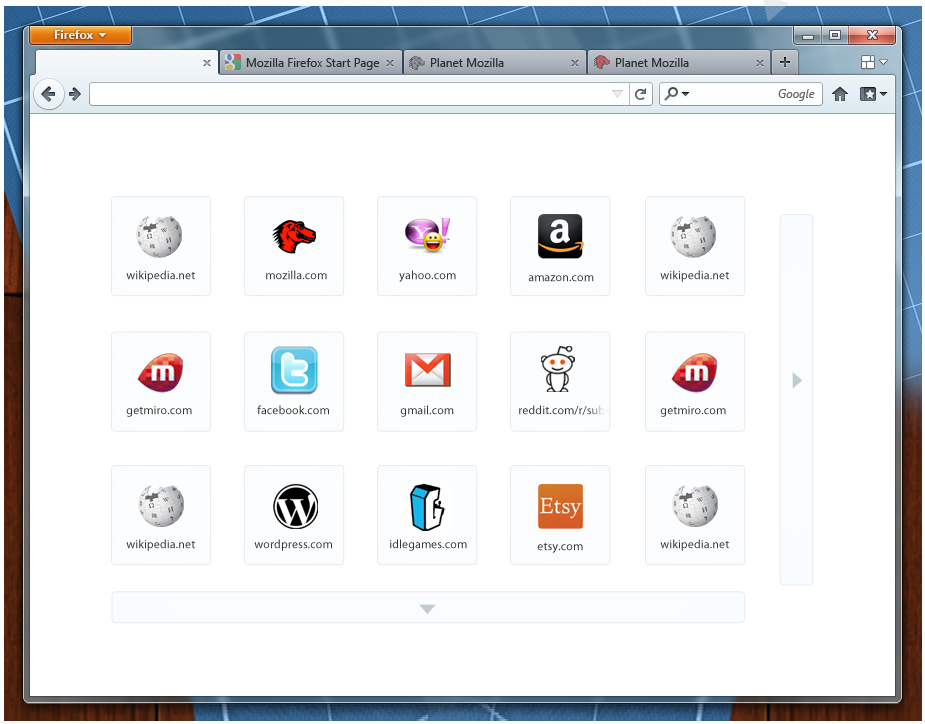The height and width of the screenshot is (724, 925).
Task: Open the idlegames.com tile
Action: pos(427,515)
